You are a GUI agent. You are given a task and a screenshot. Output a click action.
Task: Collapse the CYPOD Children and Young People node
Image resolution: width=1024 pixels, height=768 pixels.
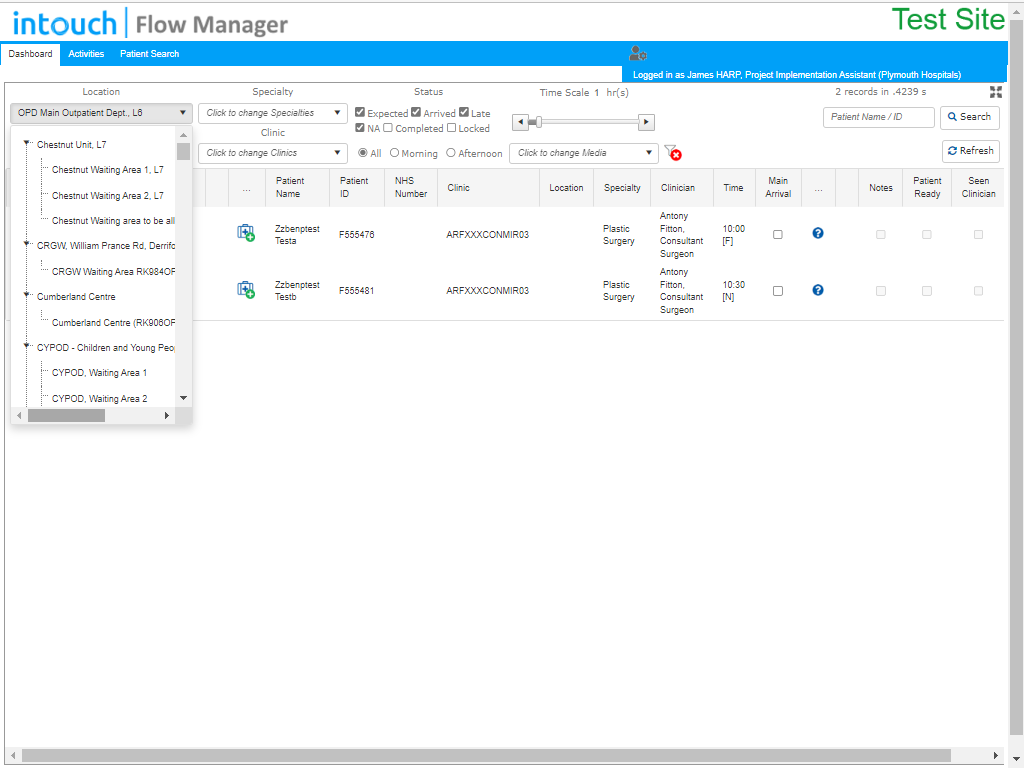coord(26,346)
